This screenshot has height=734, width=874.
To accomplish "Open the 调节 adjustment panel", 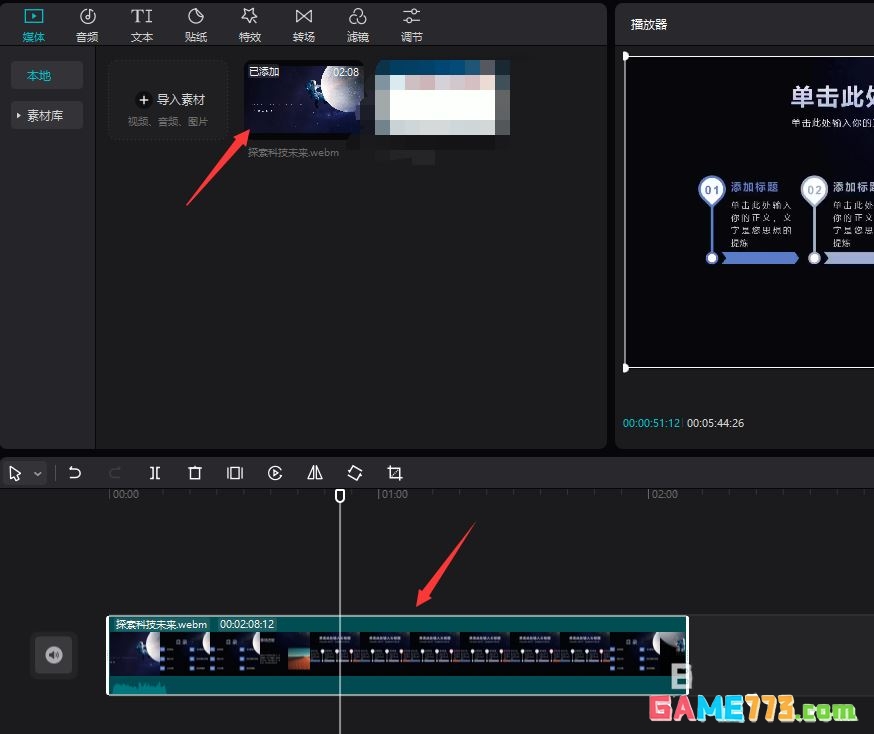I will pos(411,24).
